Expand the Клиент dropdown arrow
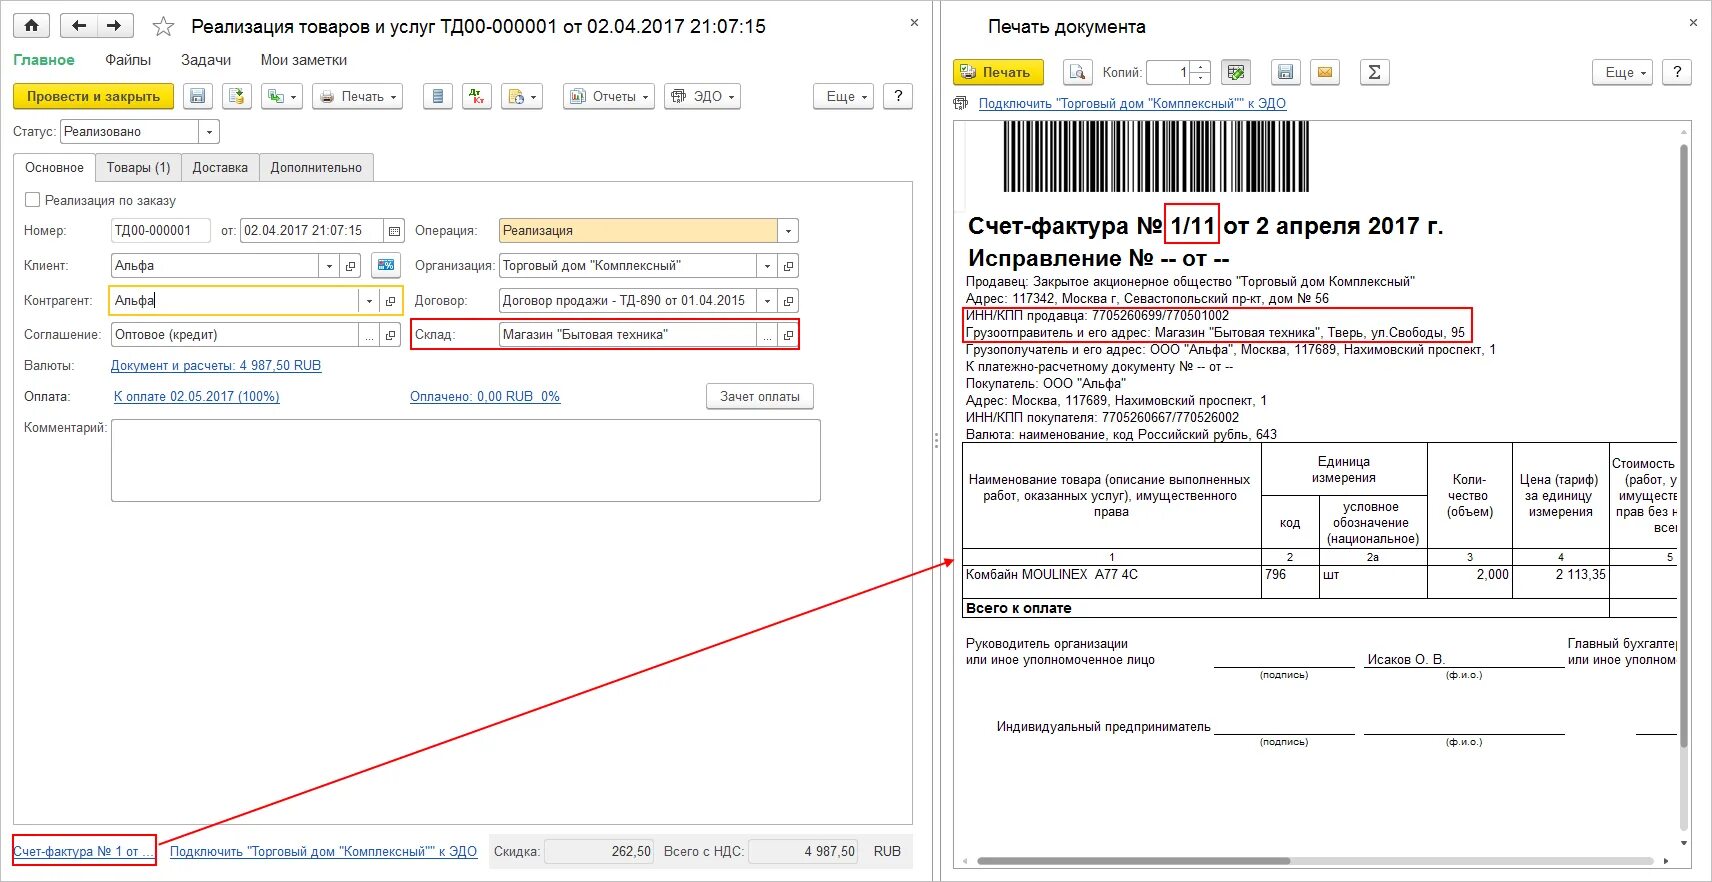This screenshot has height=882, width=1712. pyautogui.click(x=329, y=266)
